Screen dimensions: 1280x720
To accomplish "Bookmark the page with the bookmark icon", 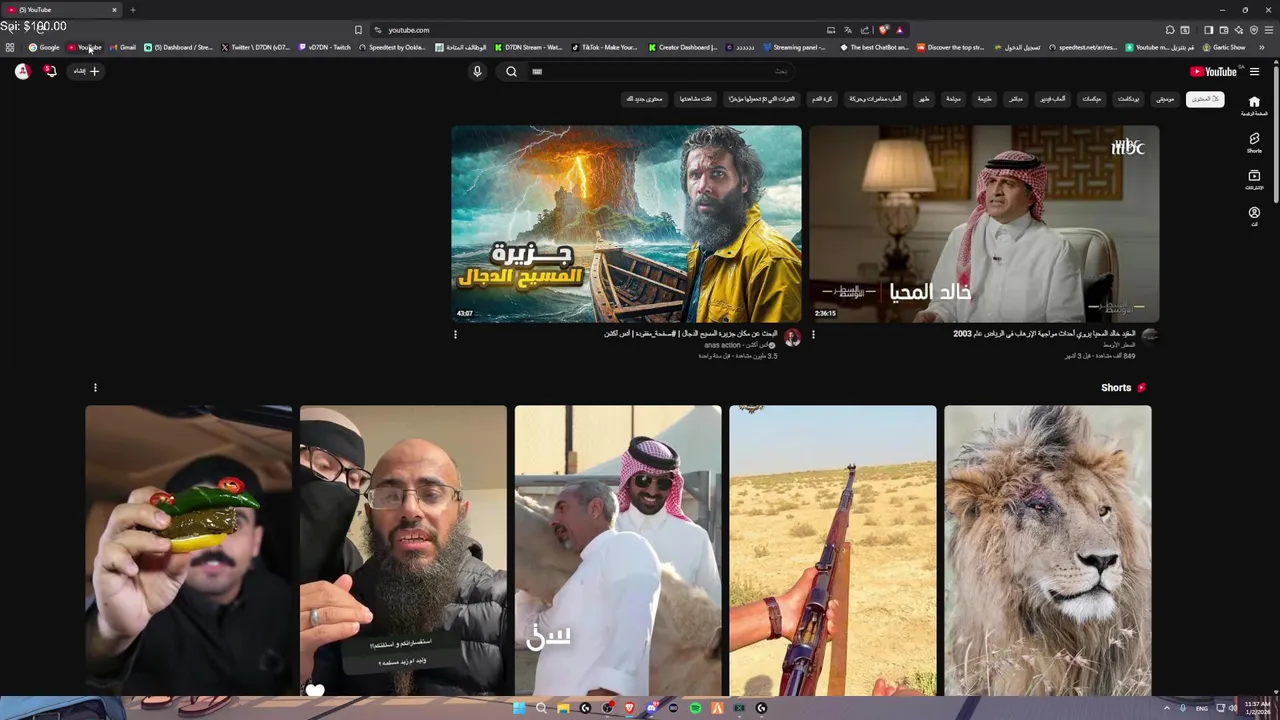I will [358, 30].
